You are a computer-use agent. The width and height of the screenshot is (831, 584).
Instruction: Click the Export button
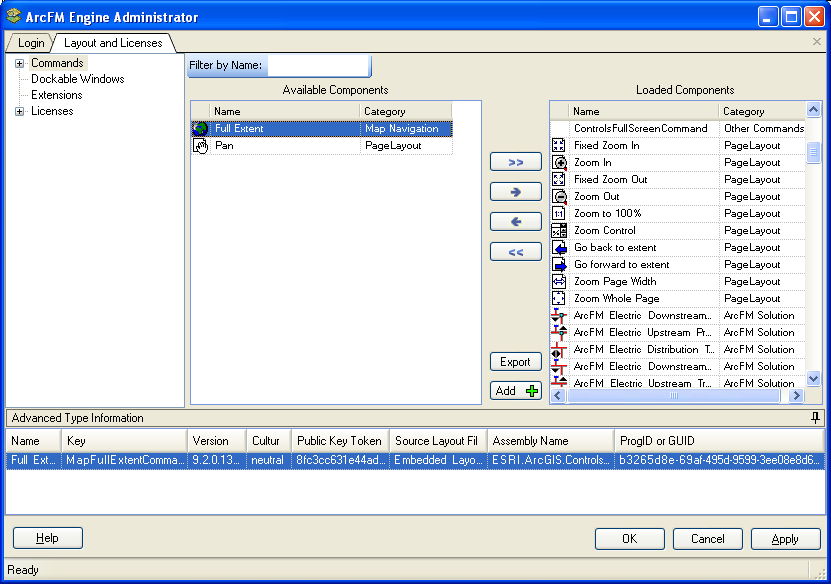pyautogui.click(x=516, y=361)
